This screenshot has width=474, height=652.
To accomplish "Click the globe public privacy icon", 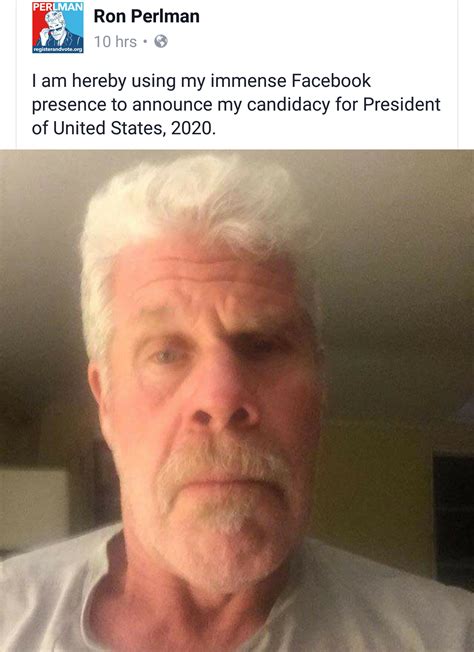I will click(x=161, y=42).
